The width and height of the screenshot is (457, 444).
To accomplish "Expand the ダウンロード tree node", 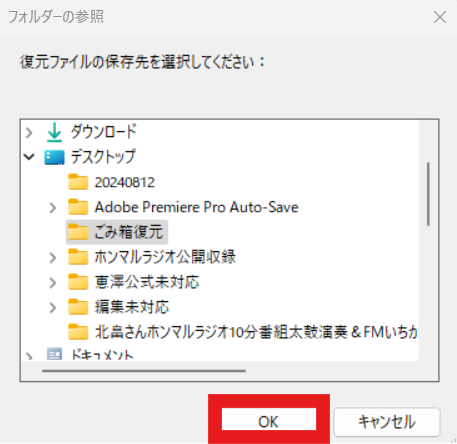I will click(x=29, y=133).
